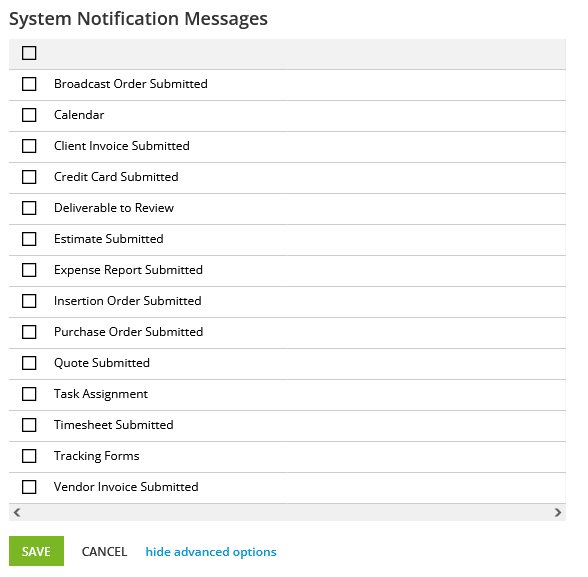588x577 pixels.
Task: Enable Estimate Submitted notification checkbox
Action: click(x=29, y=239)
